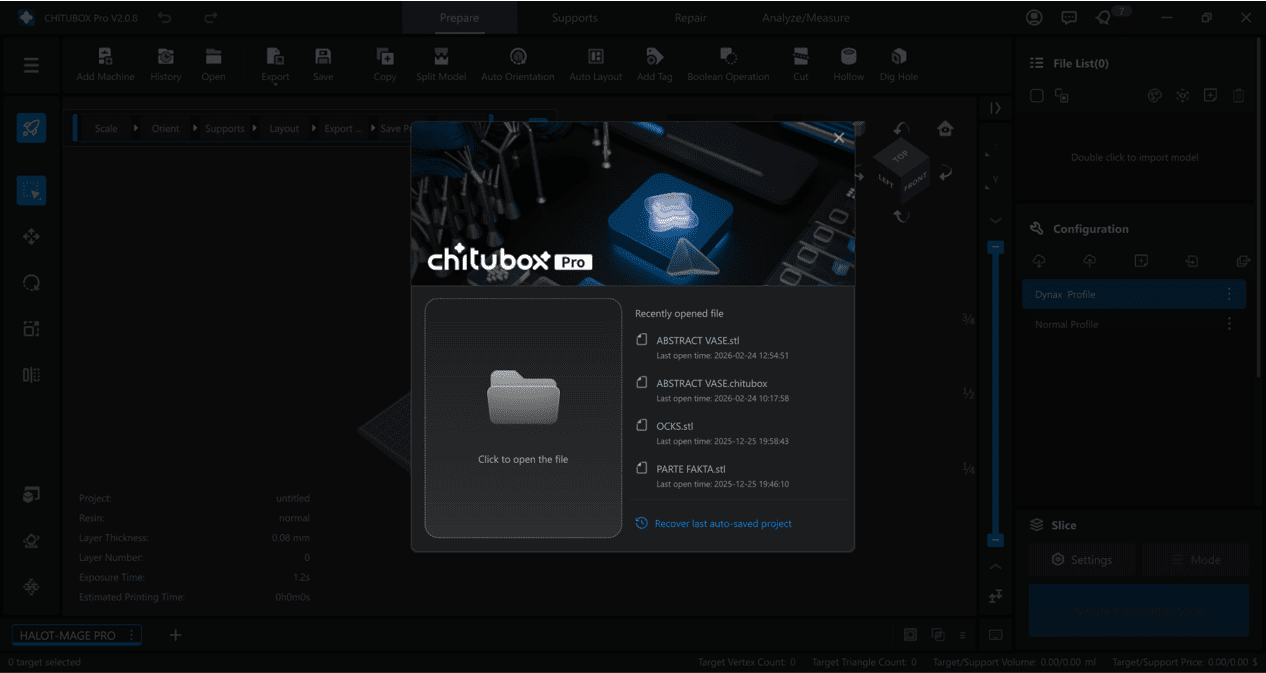Select the Cut tool
Viewport: 1266px width, 673px height.
point(801,65)
